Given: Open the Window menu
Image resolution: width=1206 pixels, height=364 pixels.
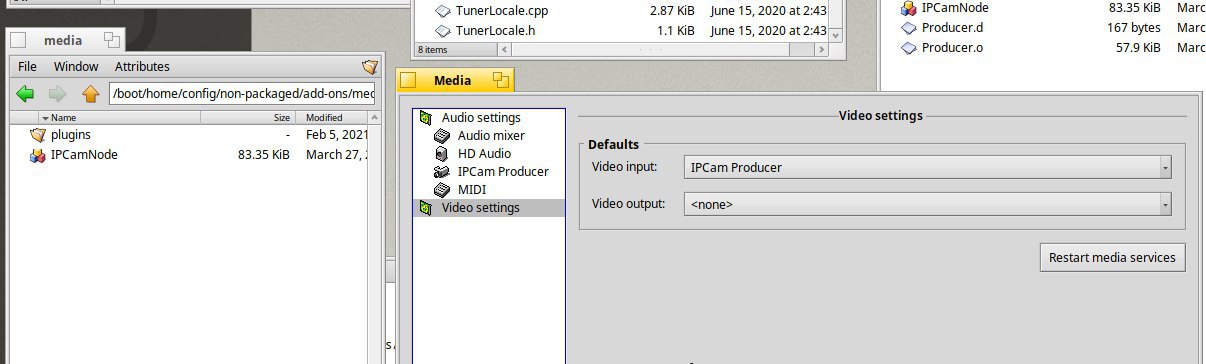Looking at the screenshot, I should (x=76, y=67).
